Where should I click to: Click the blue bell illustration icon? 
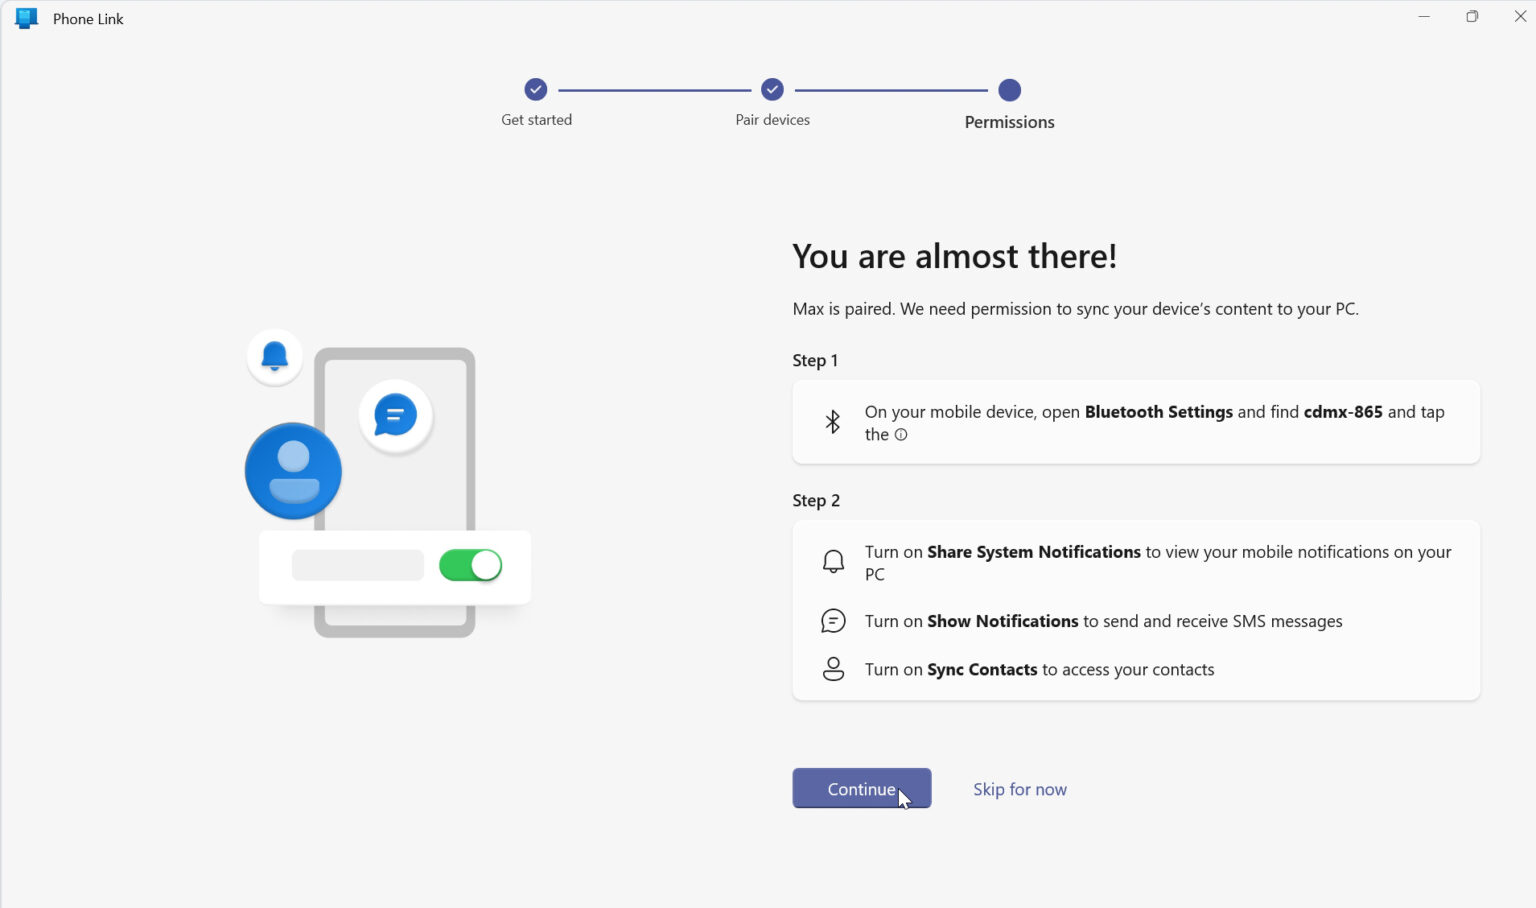[x=275, y=356]
